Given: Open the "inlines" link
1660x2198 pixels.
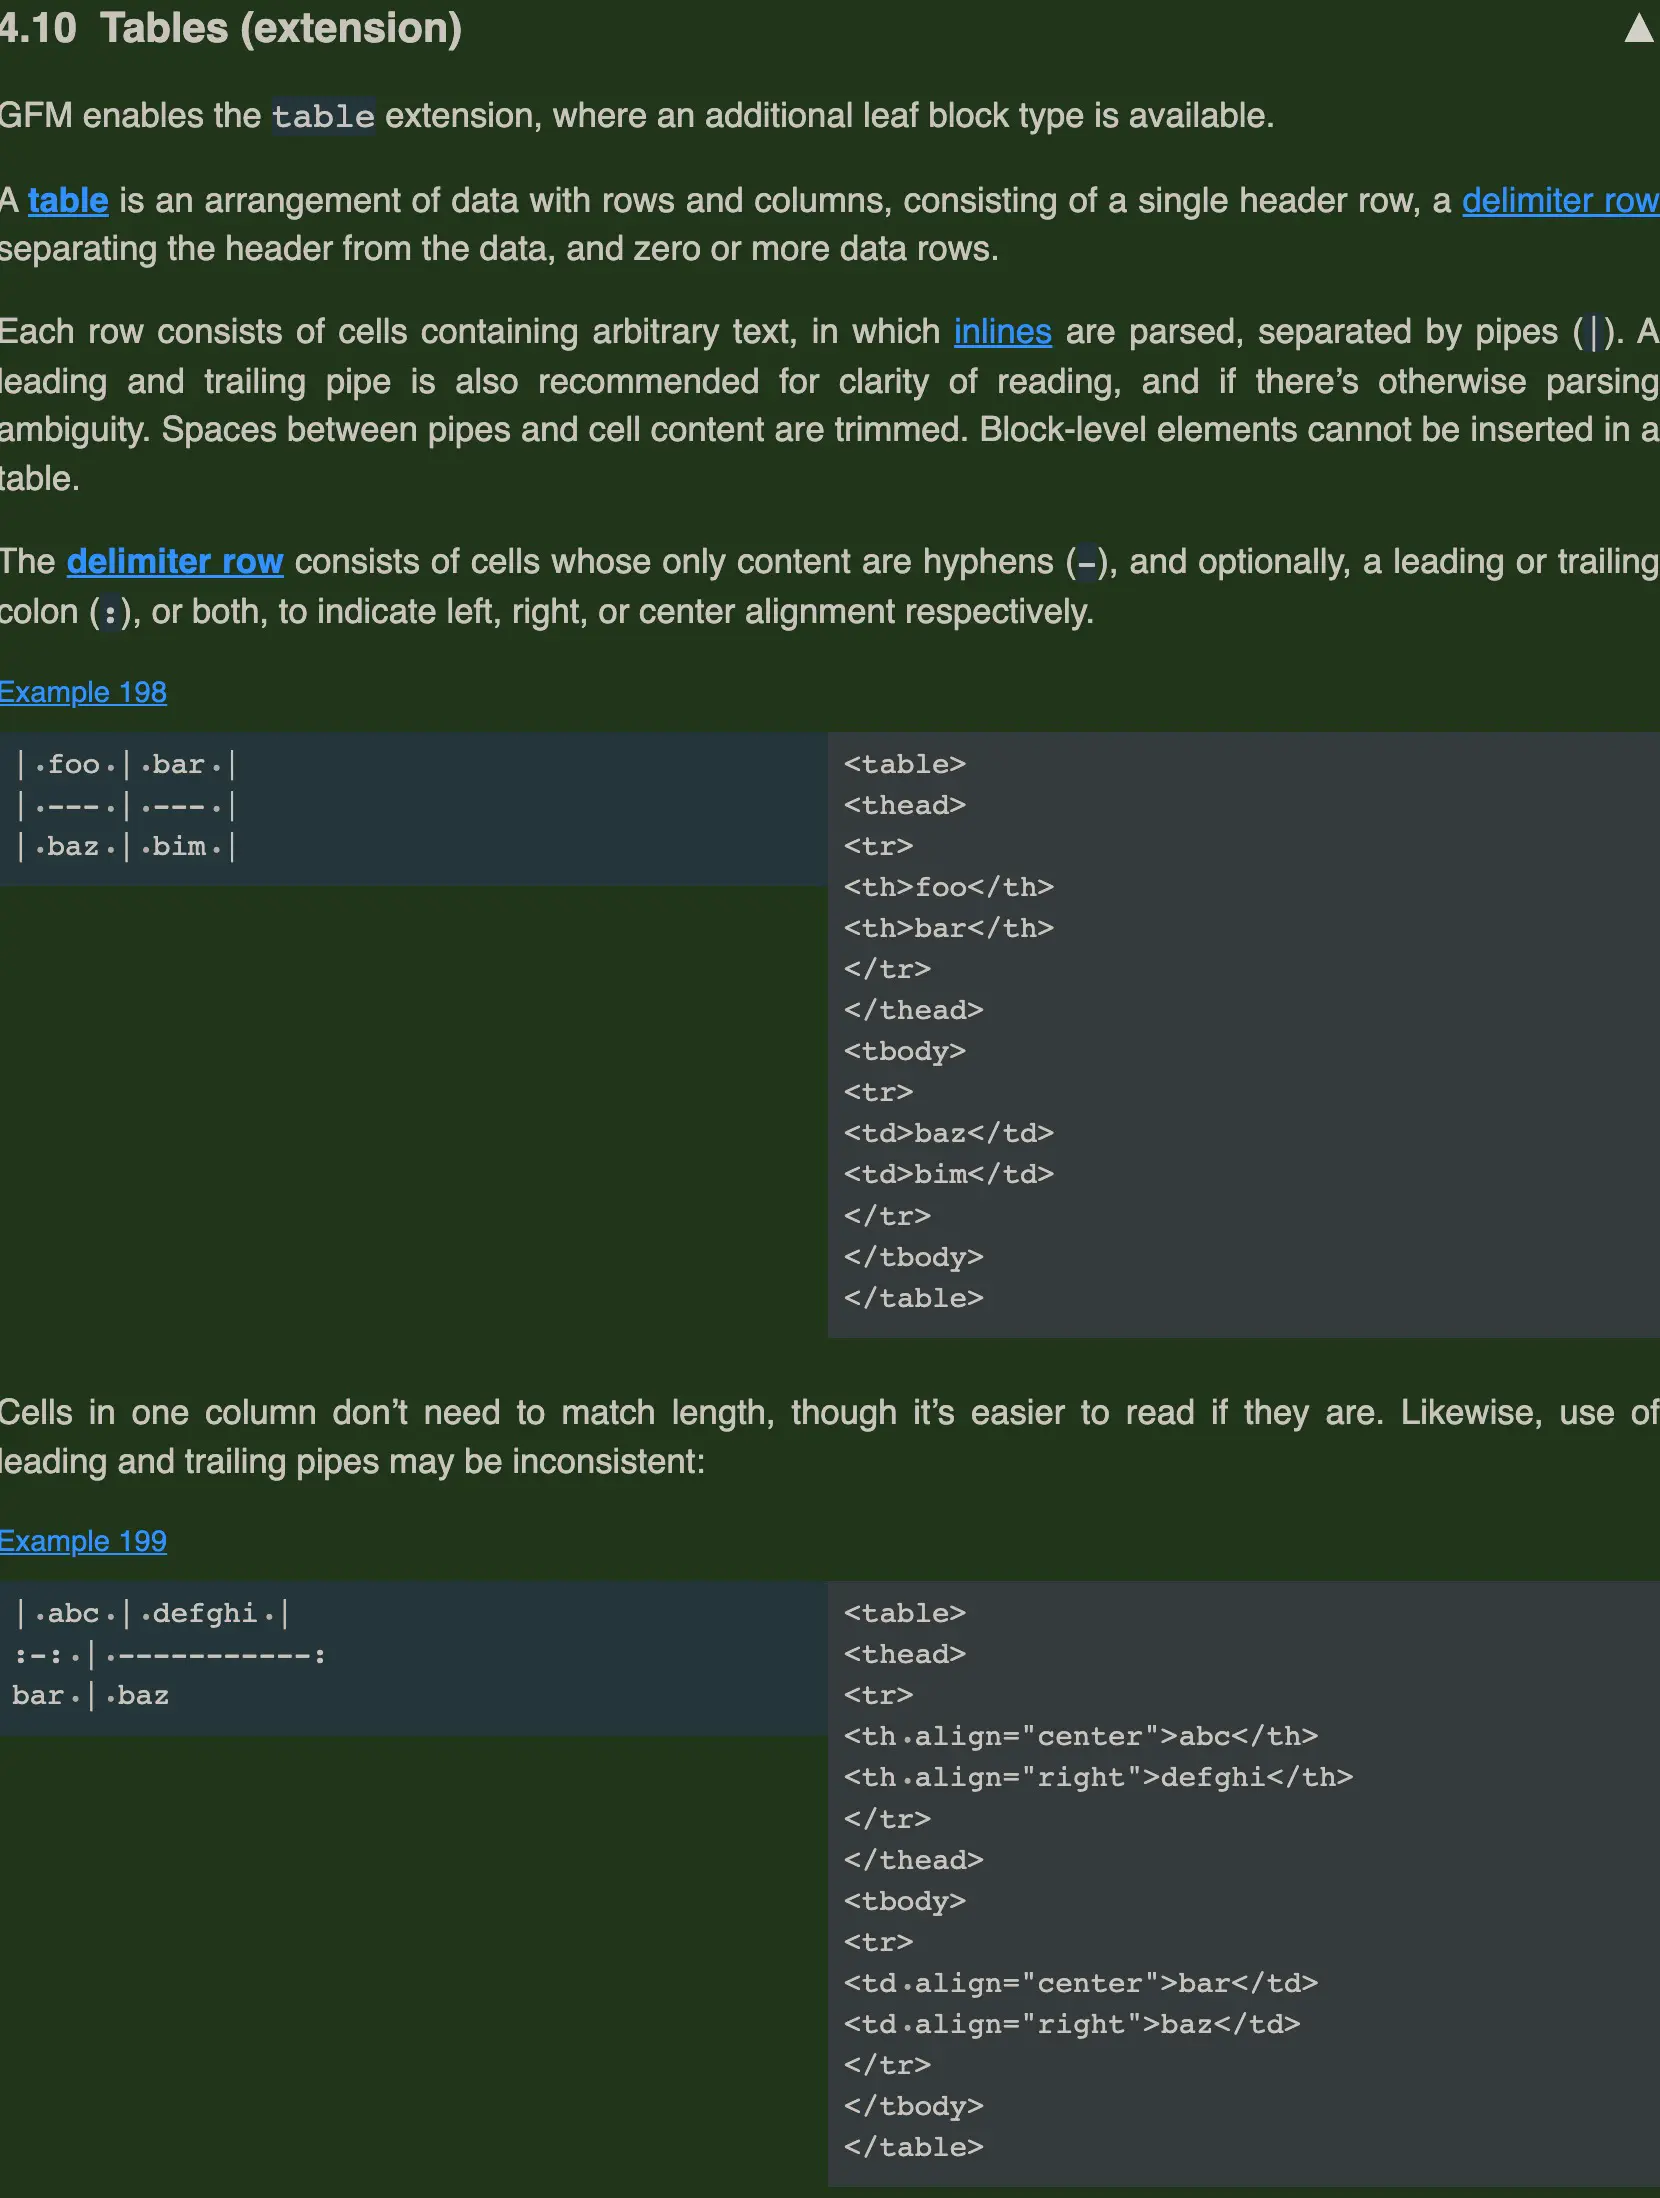Looking at the screenshot, I should pos(1002,332).
